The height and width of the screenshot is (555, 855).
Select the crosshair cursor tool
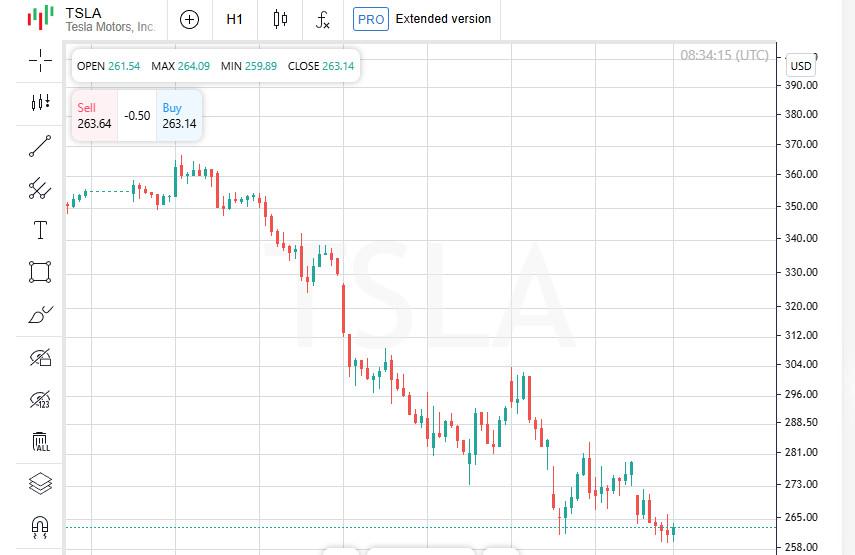[x=40, y=61]
